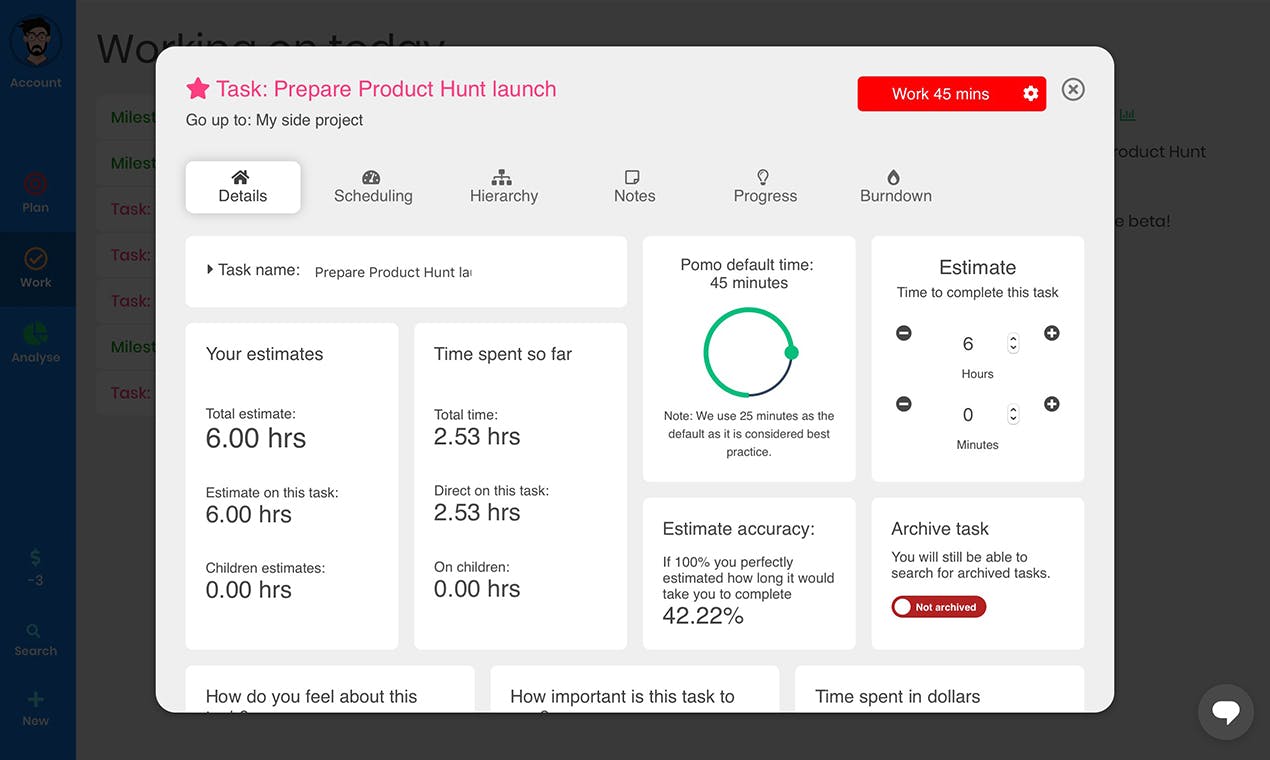This screenshot has width=1270, height=760.
Task: Toggle the Not archived switch
Action: (939, 607)
